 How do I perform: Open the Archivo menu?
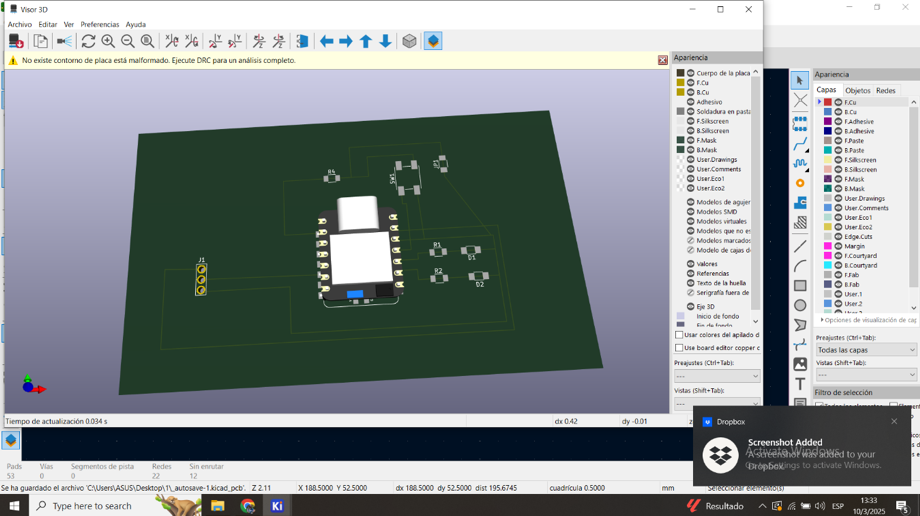pyautogui.click(x=19, y=24)
